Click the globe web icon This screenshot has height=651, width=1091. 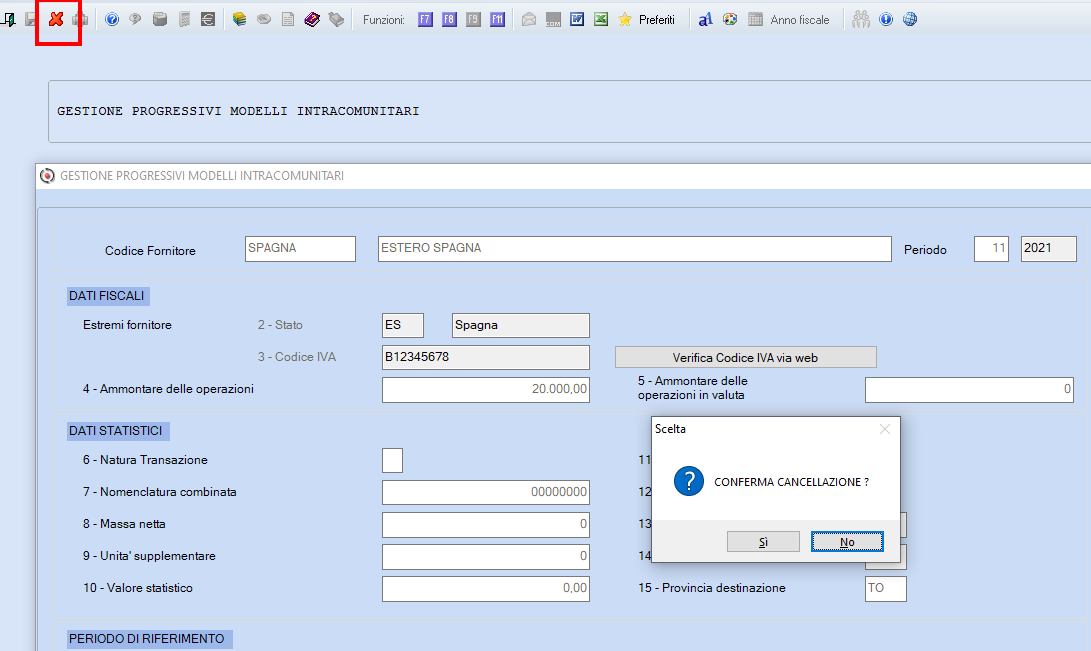point(909,19)
